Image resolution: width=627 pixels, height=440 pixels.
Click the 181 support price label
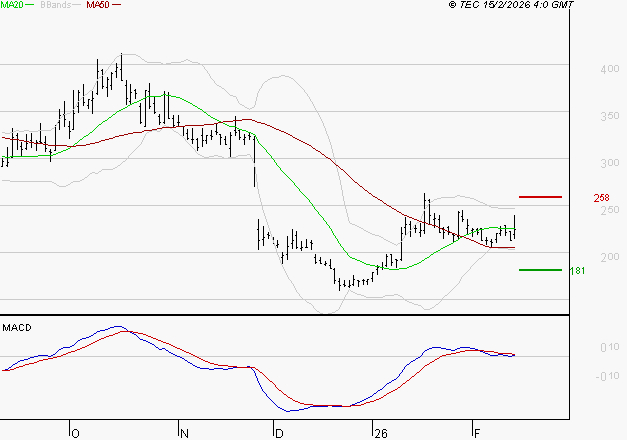(x=576, y=270)
